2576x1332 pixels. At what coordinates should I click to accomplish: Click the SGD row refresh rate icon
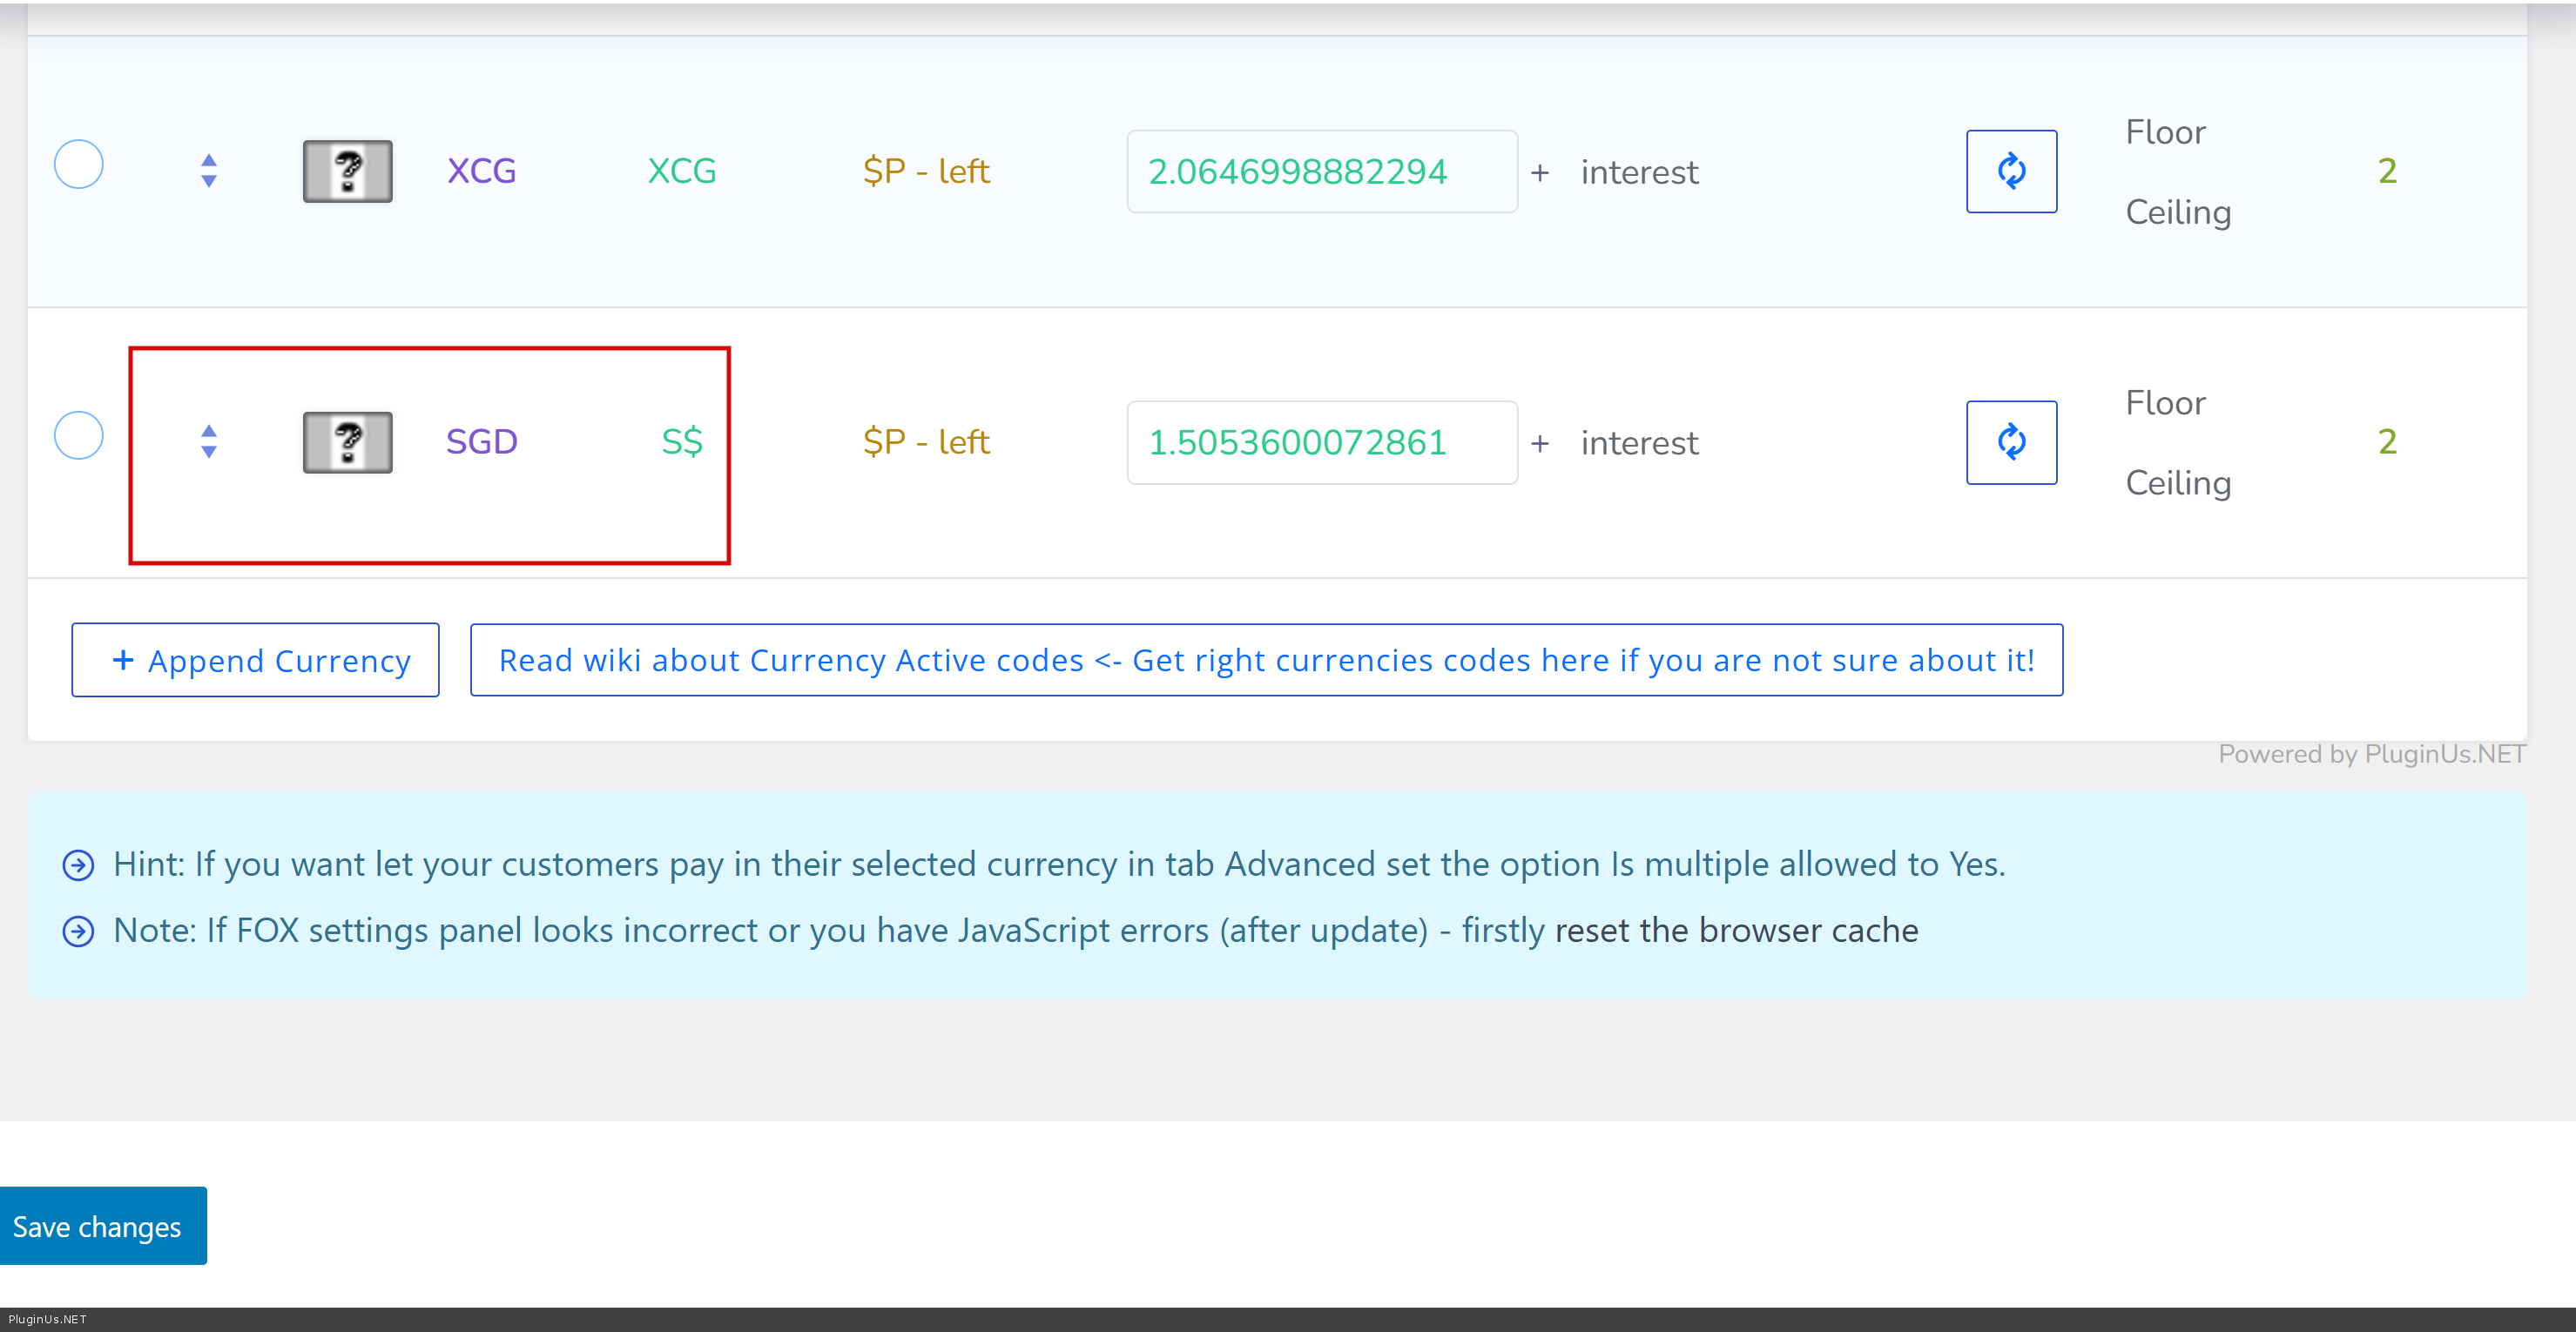(x=2011, y=442)
